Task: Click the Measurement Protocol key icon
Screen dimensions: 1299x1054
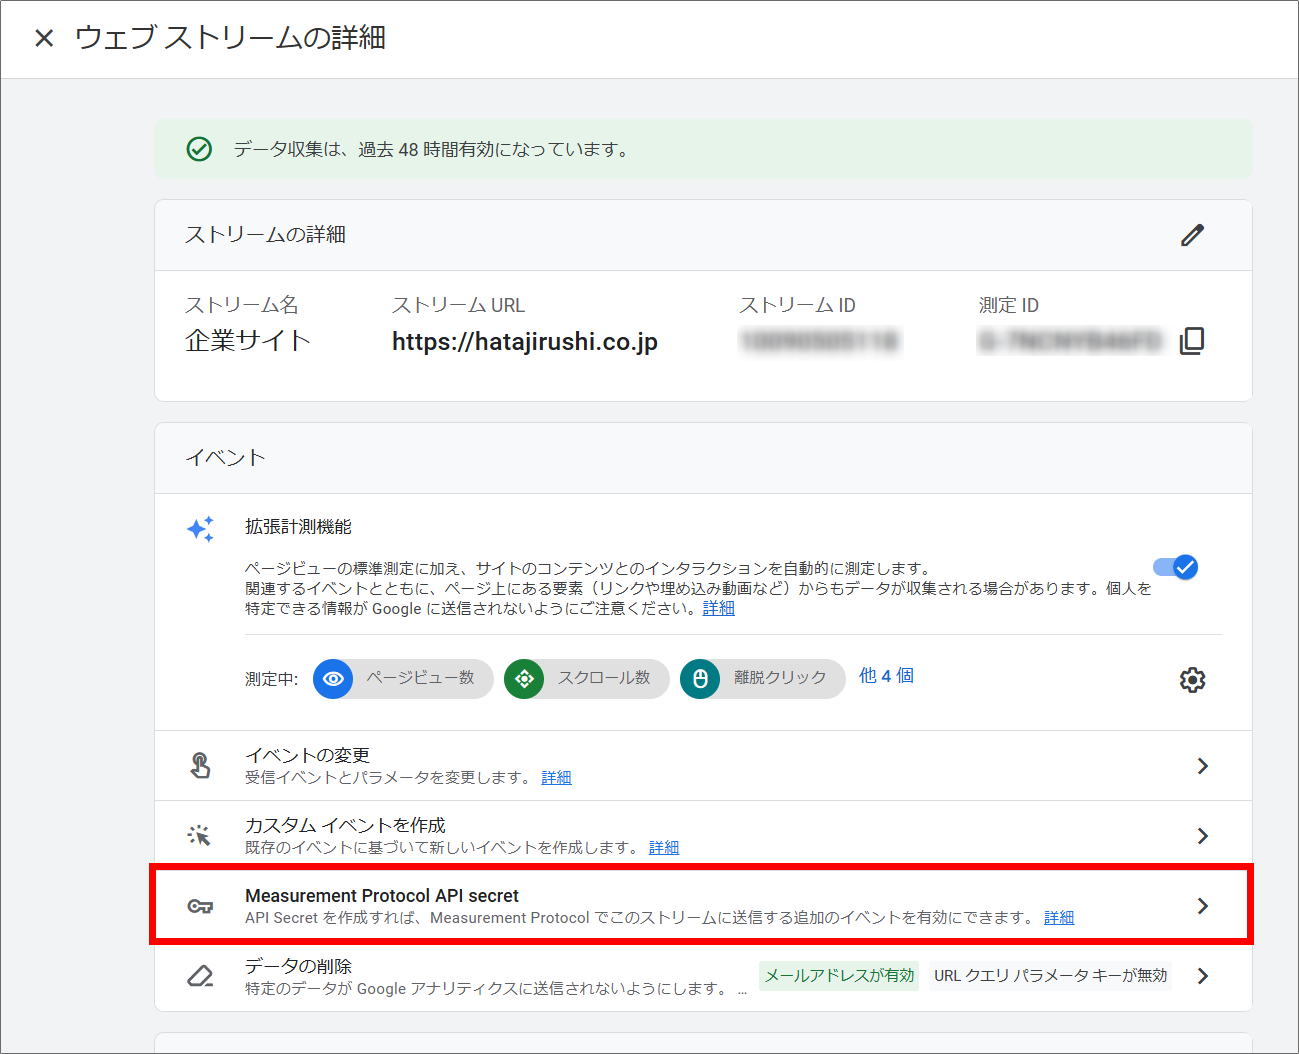Action: click(200, 906)
